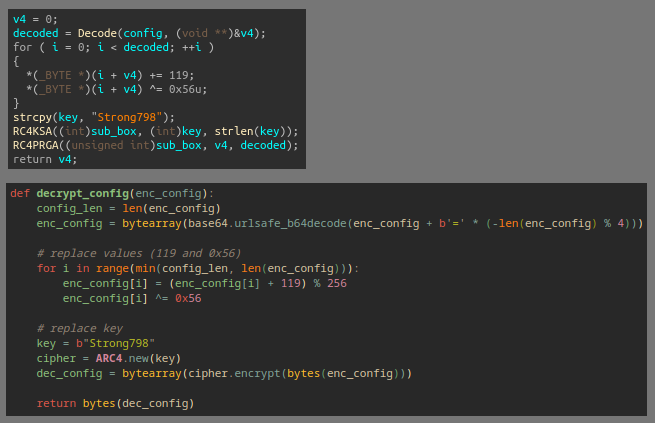The image size is (655, 423).
Task: Select the b"Strong798" Python key value
Action: (115, 343)
